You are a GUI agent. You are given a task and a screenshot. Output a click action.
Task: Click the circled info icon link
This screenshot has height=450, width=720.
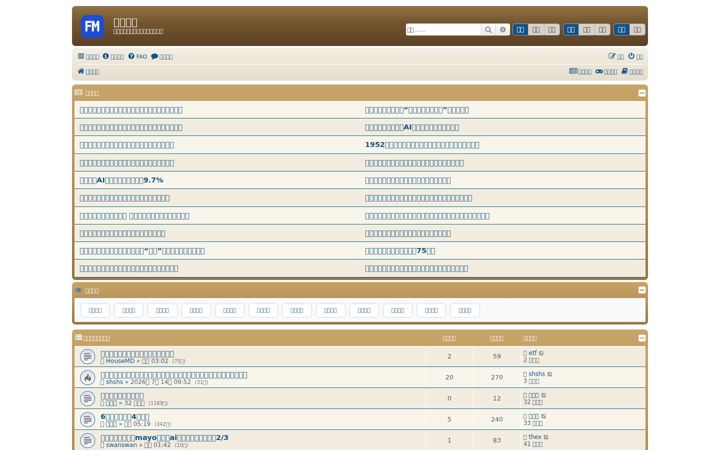click(x=113, y=56)
